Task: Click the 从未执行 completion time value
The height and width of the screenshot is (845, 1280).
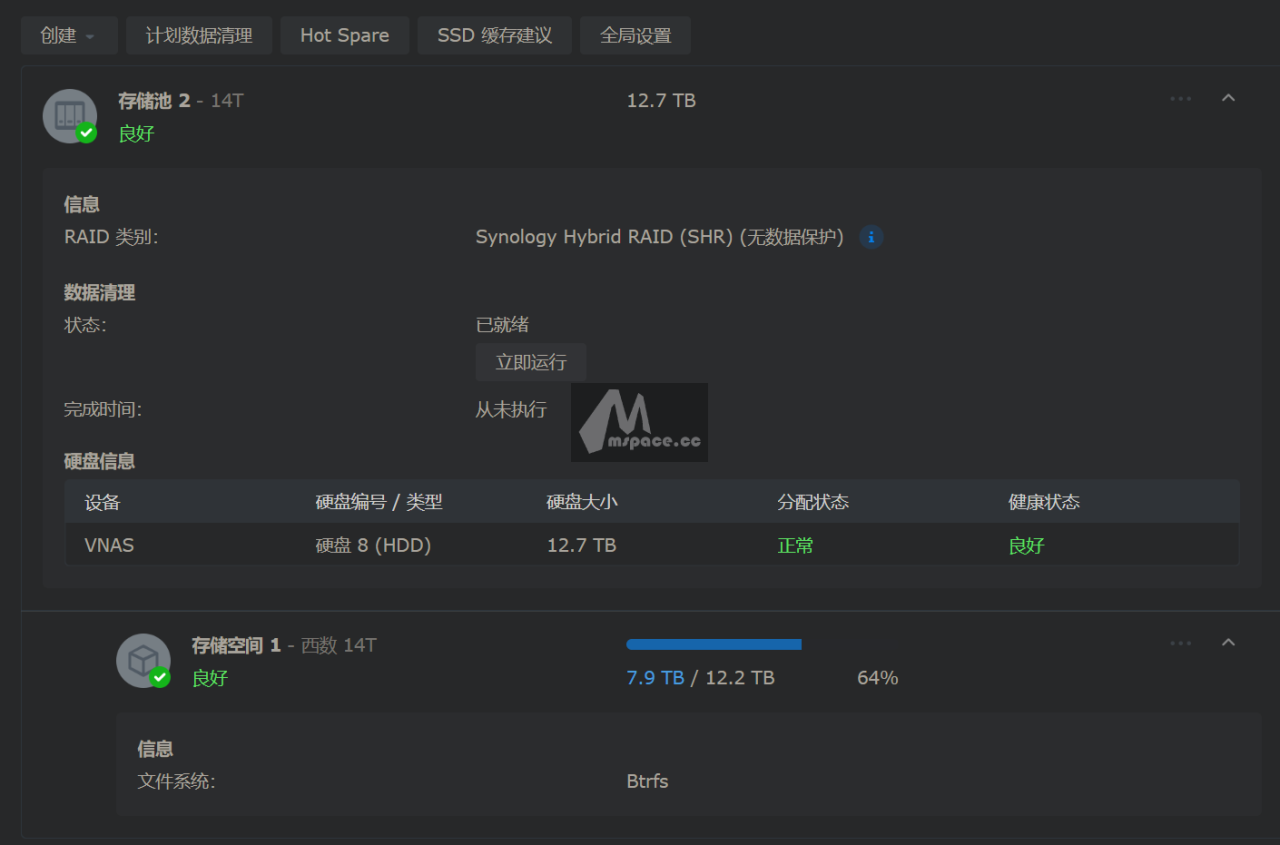Action: click(x=511, y=410)
